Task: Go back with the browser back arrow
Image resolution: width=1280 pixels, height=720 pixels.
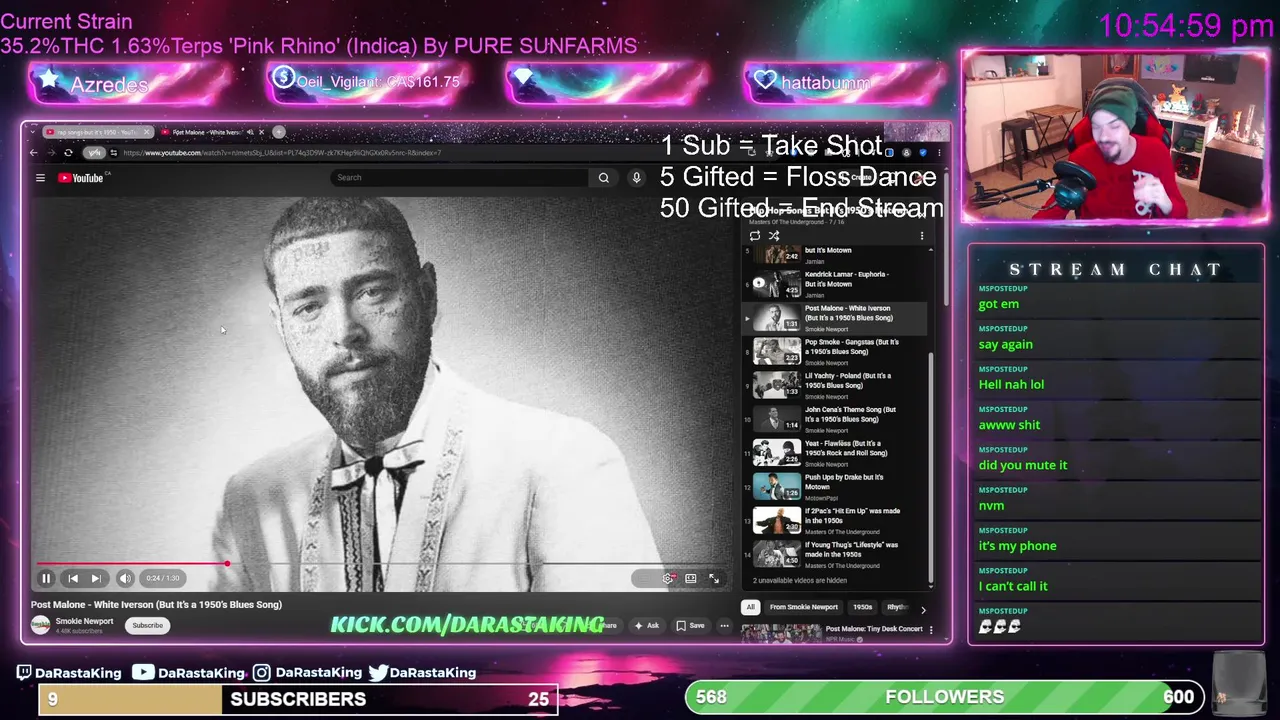Action: coord(33,153)
